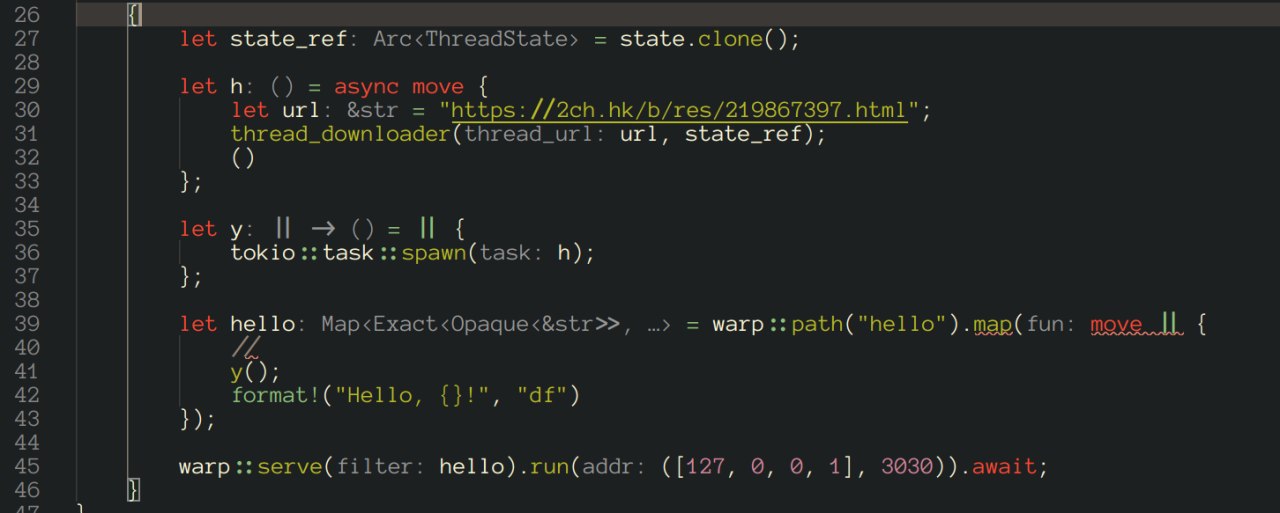Click the Map<Exact<Opaque<&str>>, …> type hint
The height and width of the screenshot is (513, 1280).
coord(495,325)
